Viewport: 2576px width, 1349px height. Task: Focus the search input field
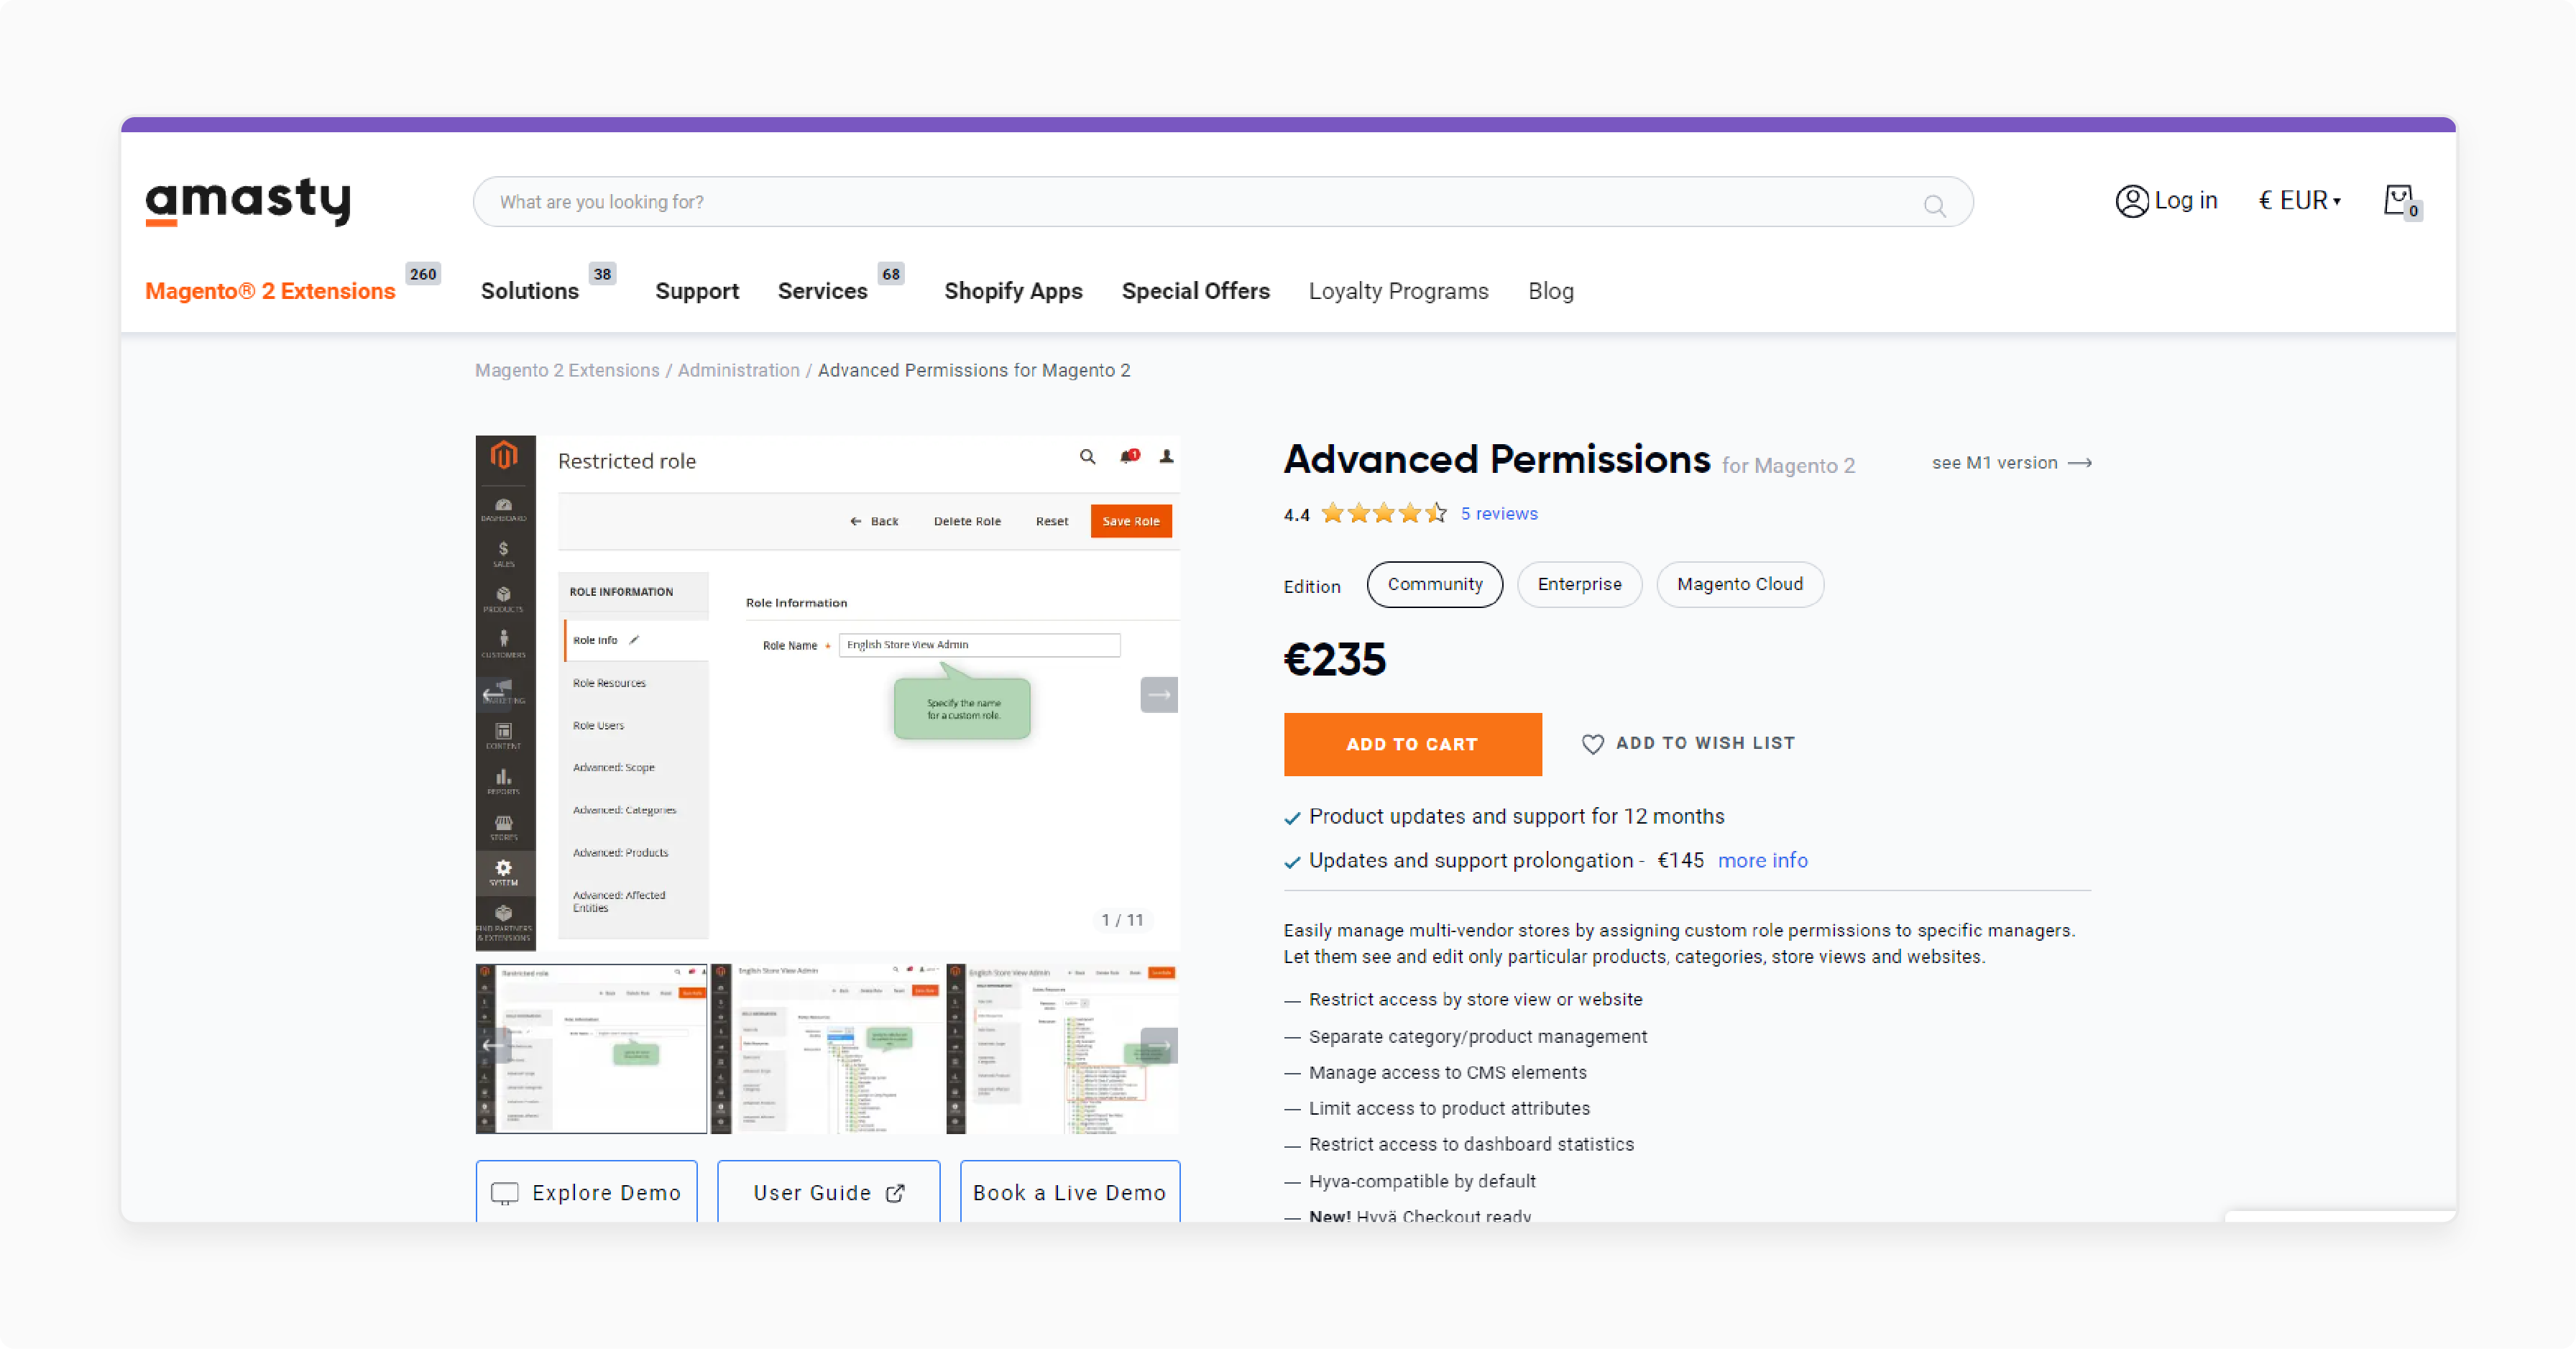[x=1222, y=202]
